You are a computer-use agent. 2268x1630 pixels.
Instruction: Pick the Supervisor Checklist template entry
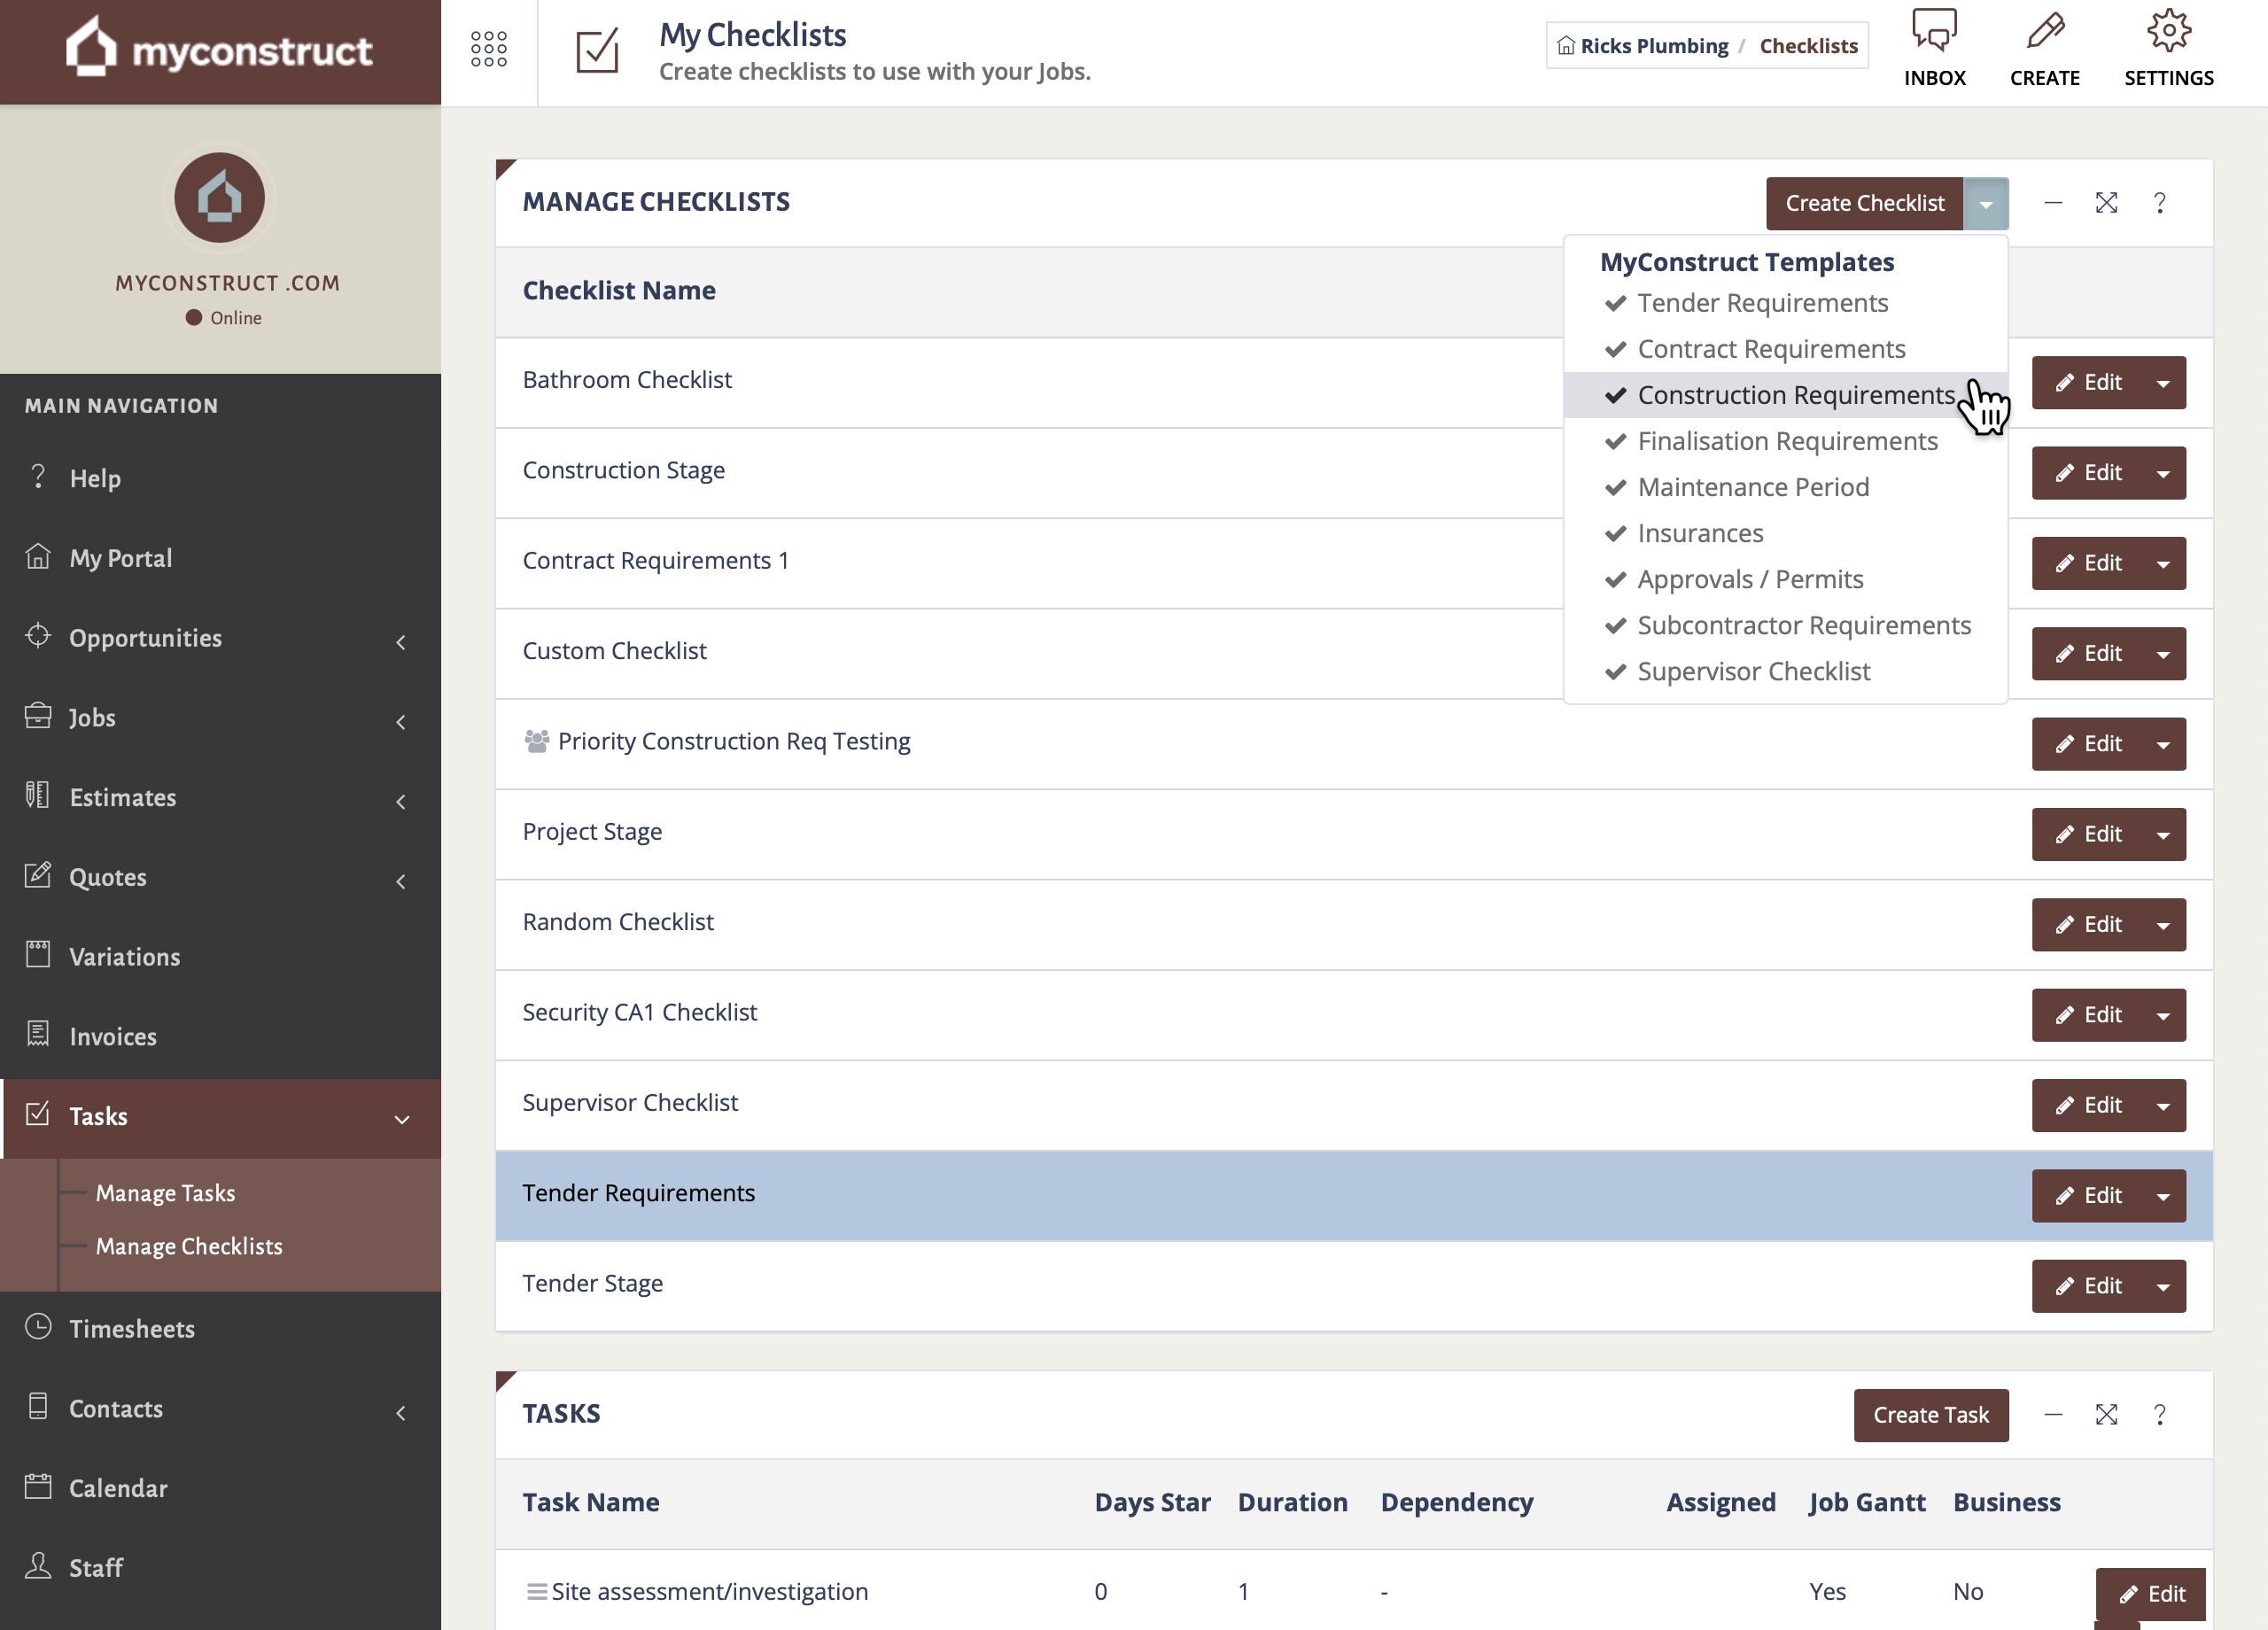(1753, 671)
